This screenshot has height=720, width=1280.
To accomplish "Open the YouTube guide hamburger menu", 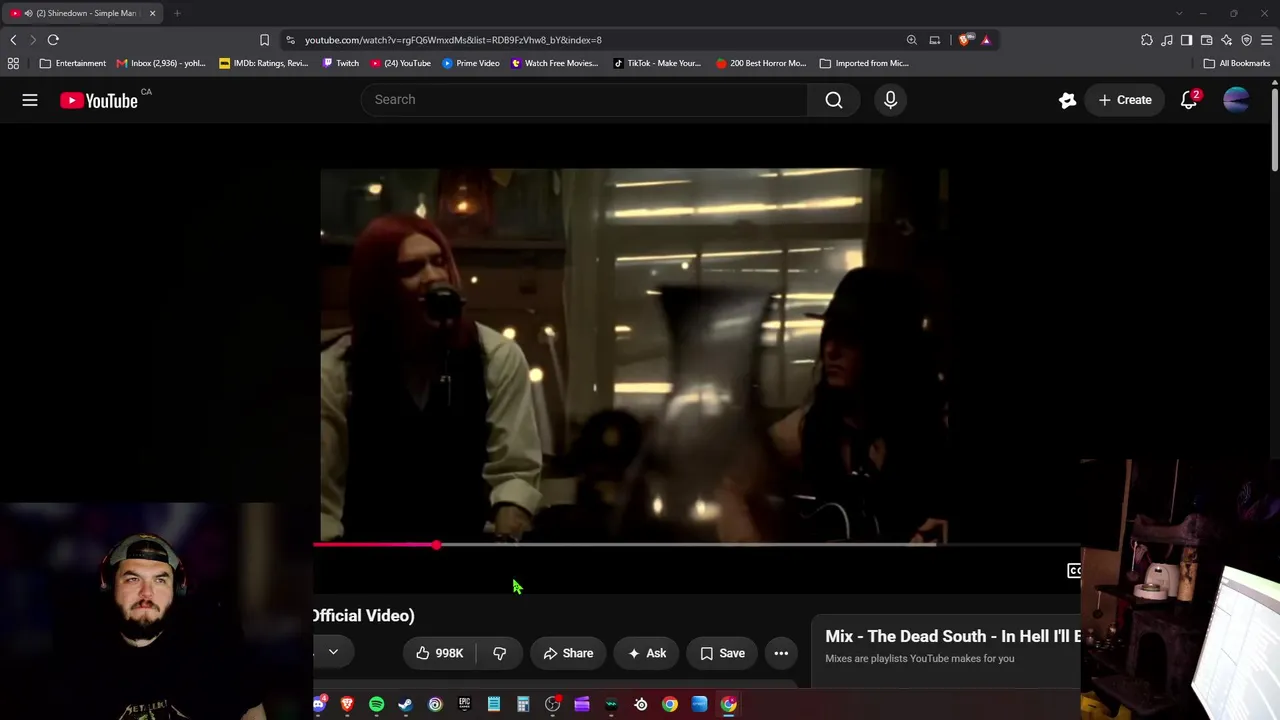I will (30, 100).
